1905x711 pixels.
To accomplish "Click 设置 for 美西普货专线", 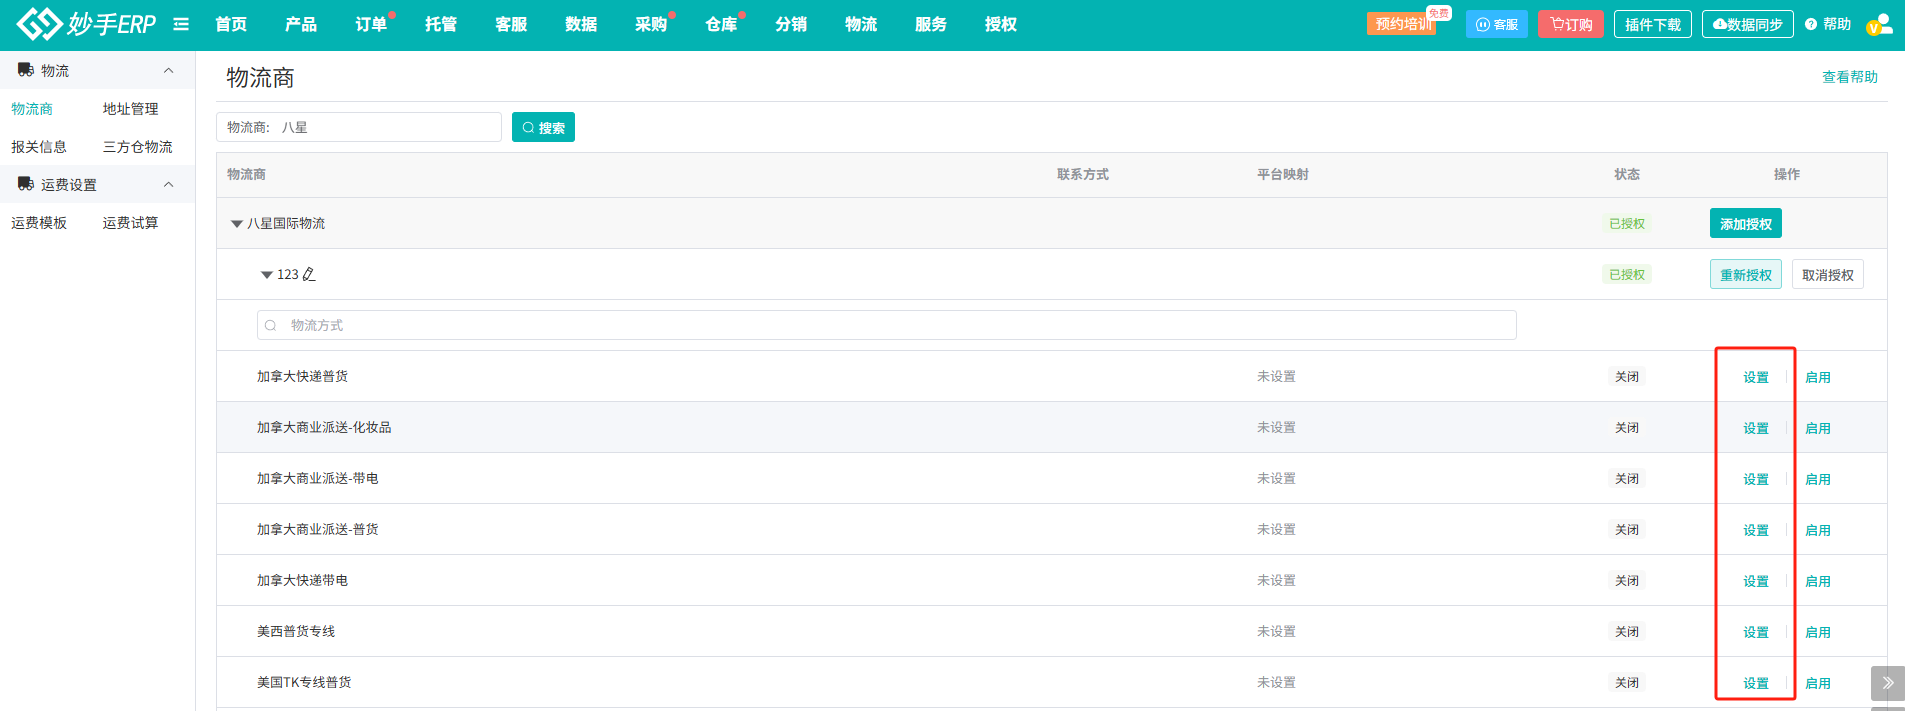I will (1756, 632).
